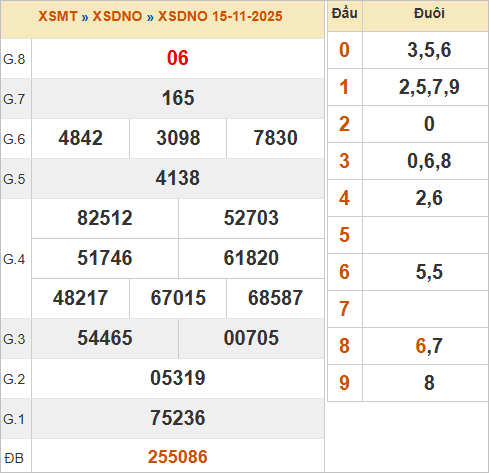Image resolution: width=489 pixels, height=473 pixels.
Task: Click head digit 7 in Đầu column
Action: click(x=344, y=309)
